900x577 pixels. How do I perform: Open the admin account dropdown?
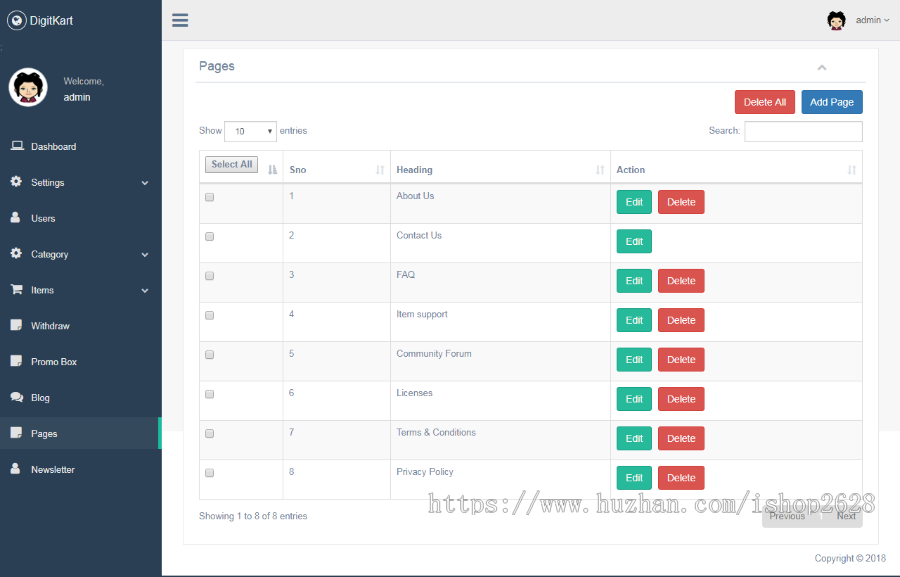pos(872,20)
